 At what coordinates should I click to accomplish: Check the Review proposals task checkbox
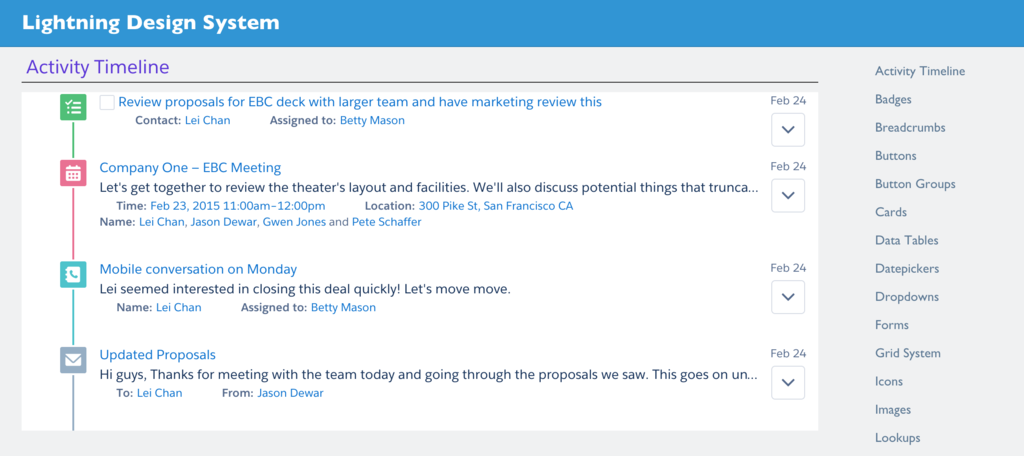(x=107, y=103)
